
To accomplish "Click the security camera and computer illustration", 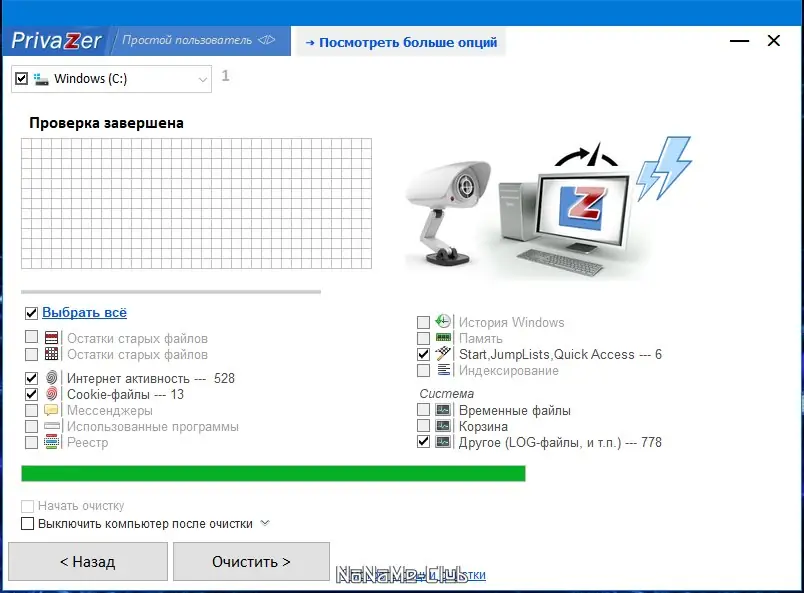I will (x=549, y=208).
